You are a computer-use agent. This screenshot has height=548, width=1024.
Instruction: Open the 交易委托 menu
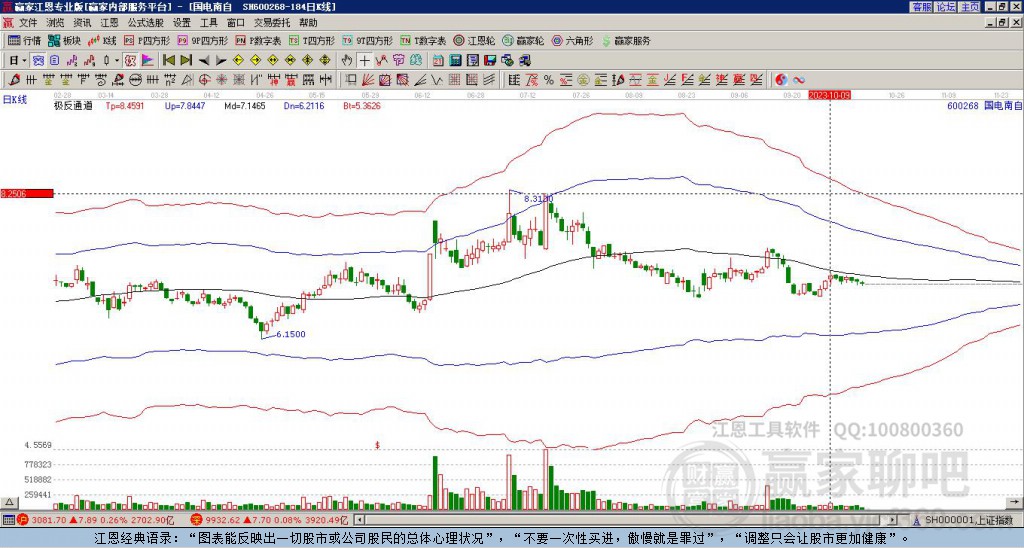[272, 23]
